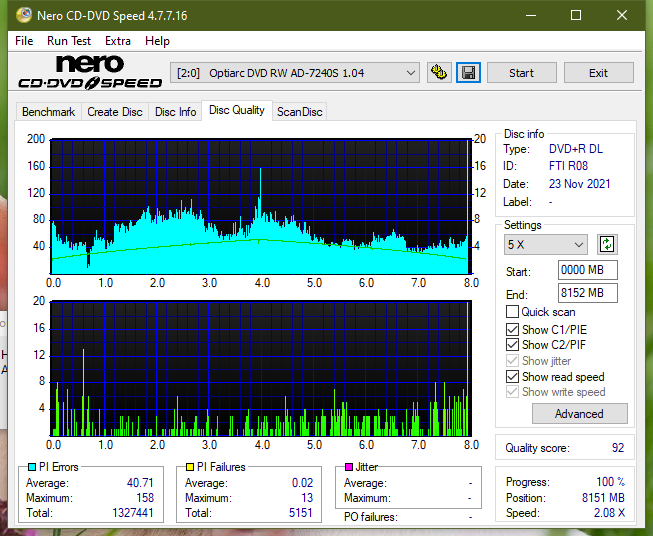Click the save floppy disk icon

point(469,73)
